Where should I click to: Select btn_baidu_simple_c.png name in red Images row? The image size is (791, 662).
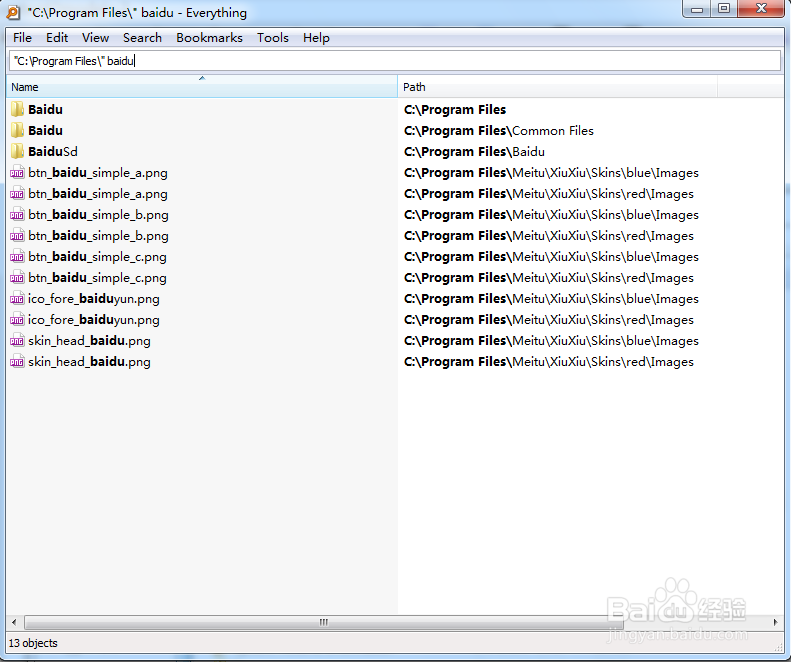coord(97,278)
